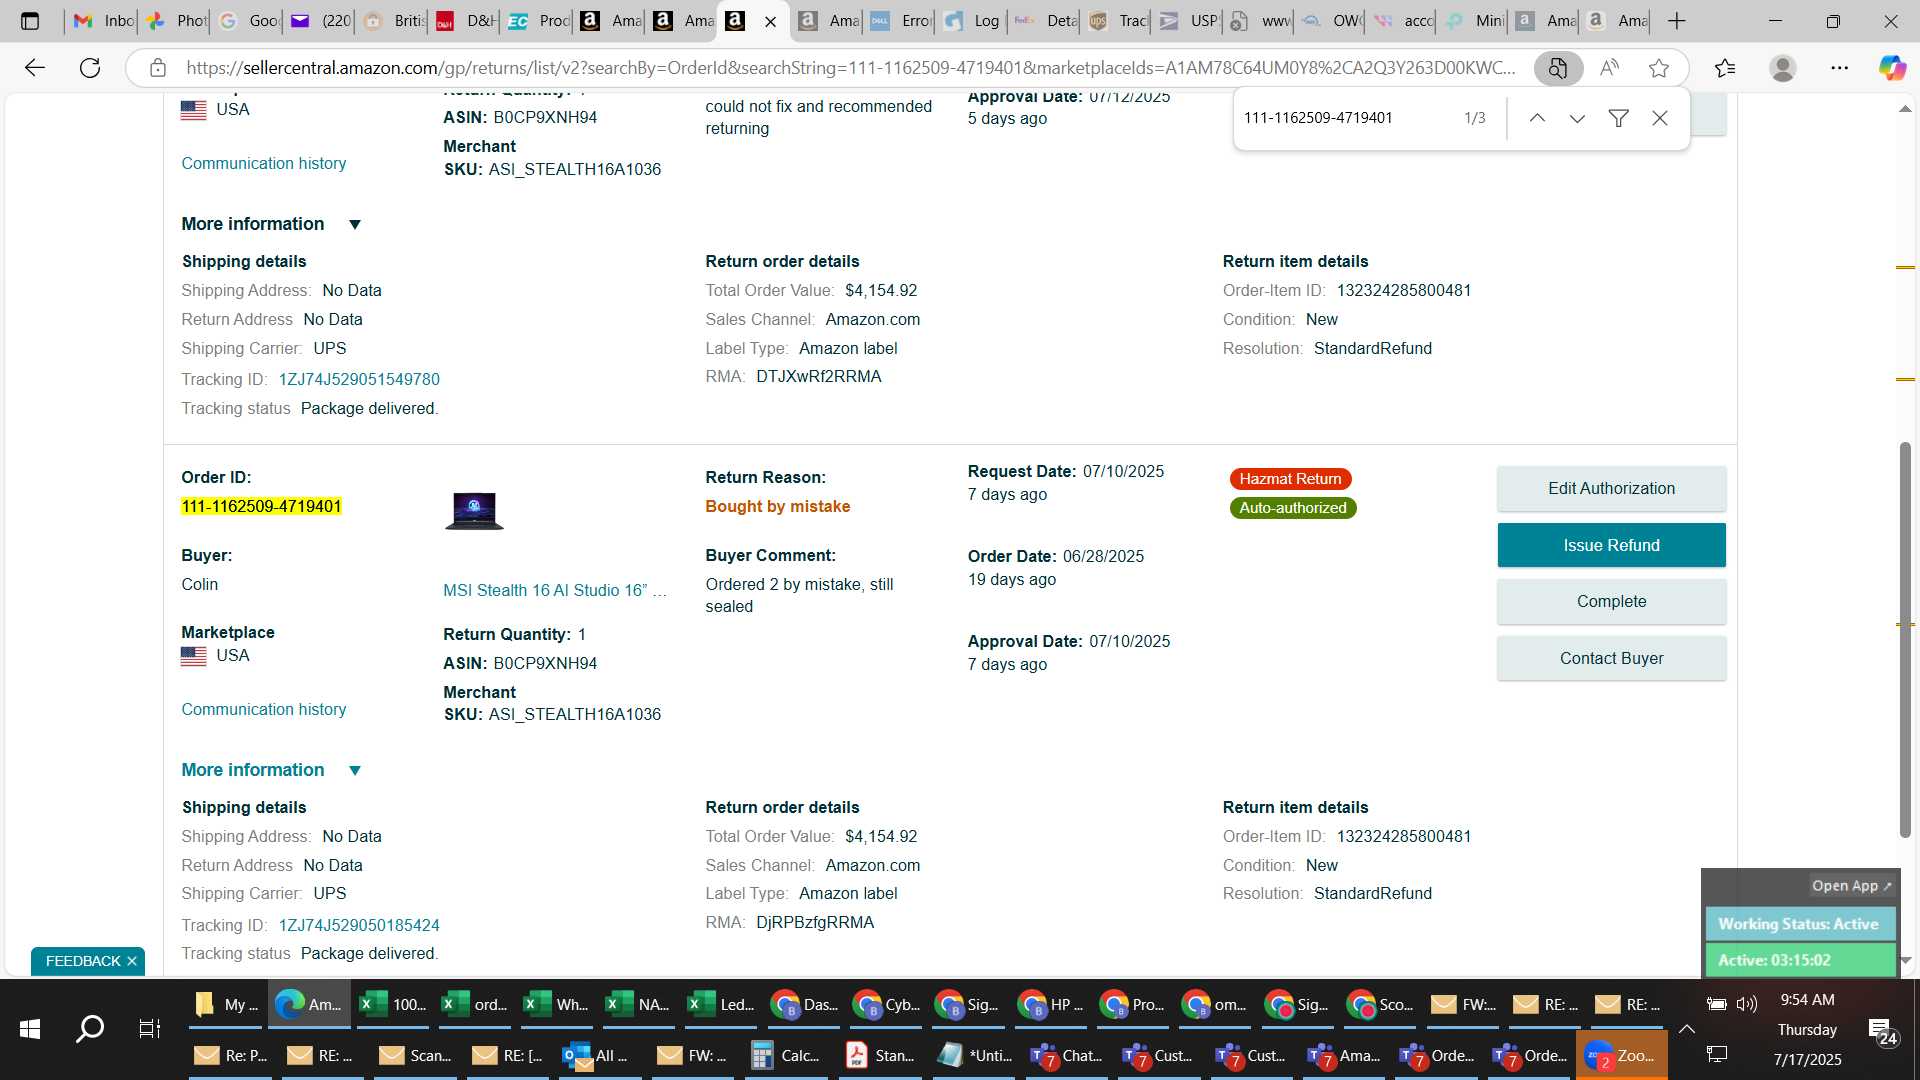View site information lock icon
The width and height of the screenshot is (1920, 1080).
pyautogui.click(x=157, y=68)
